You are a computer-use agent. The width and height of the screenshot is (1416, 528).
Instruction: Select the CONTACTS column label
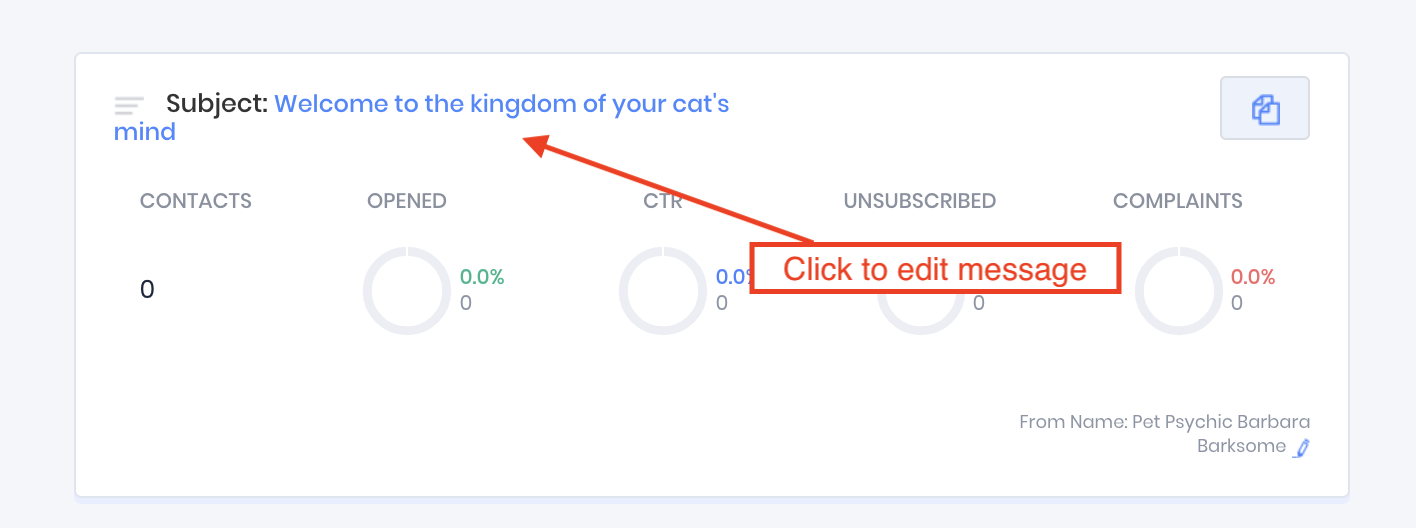coord(196,201)
